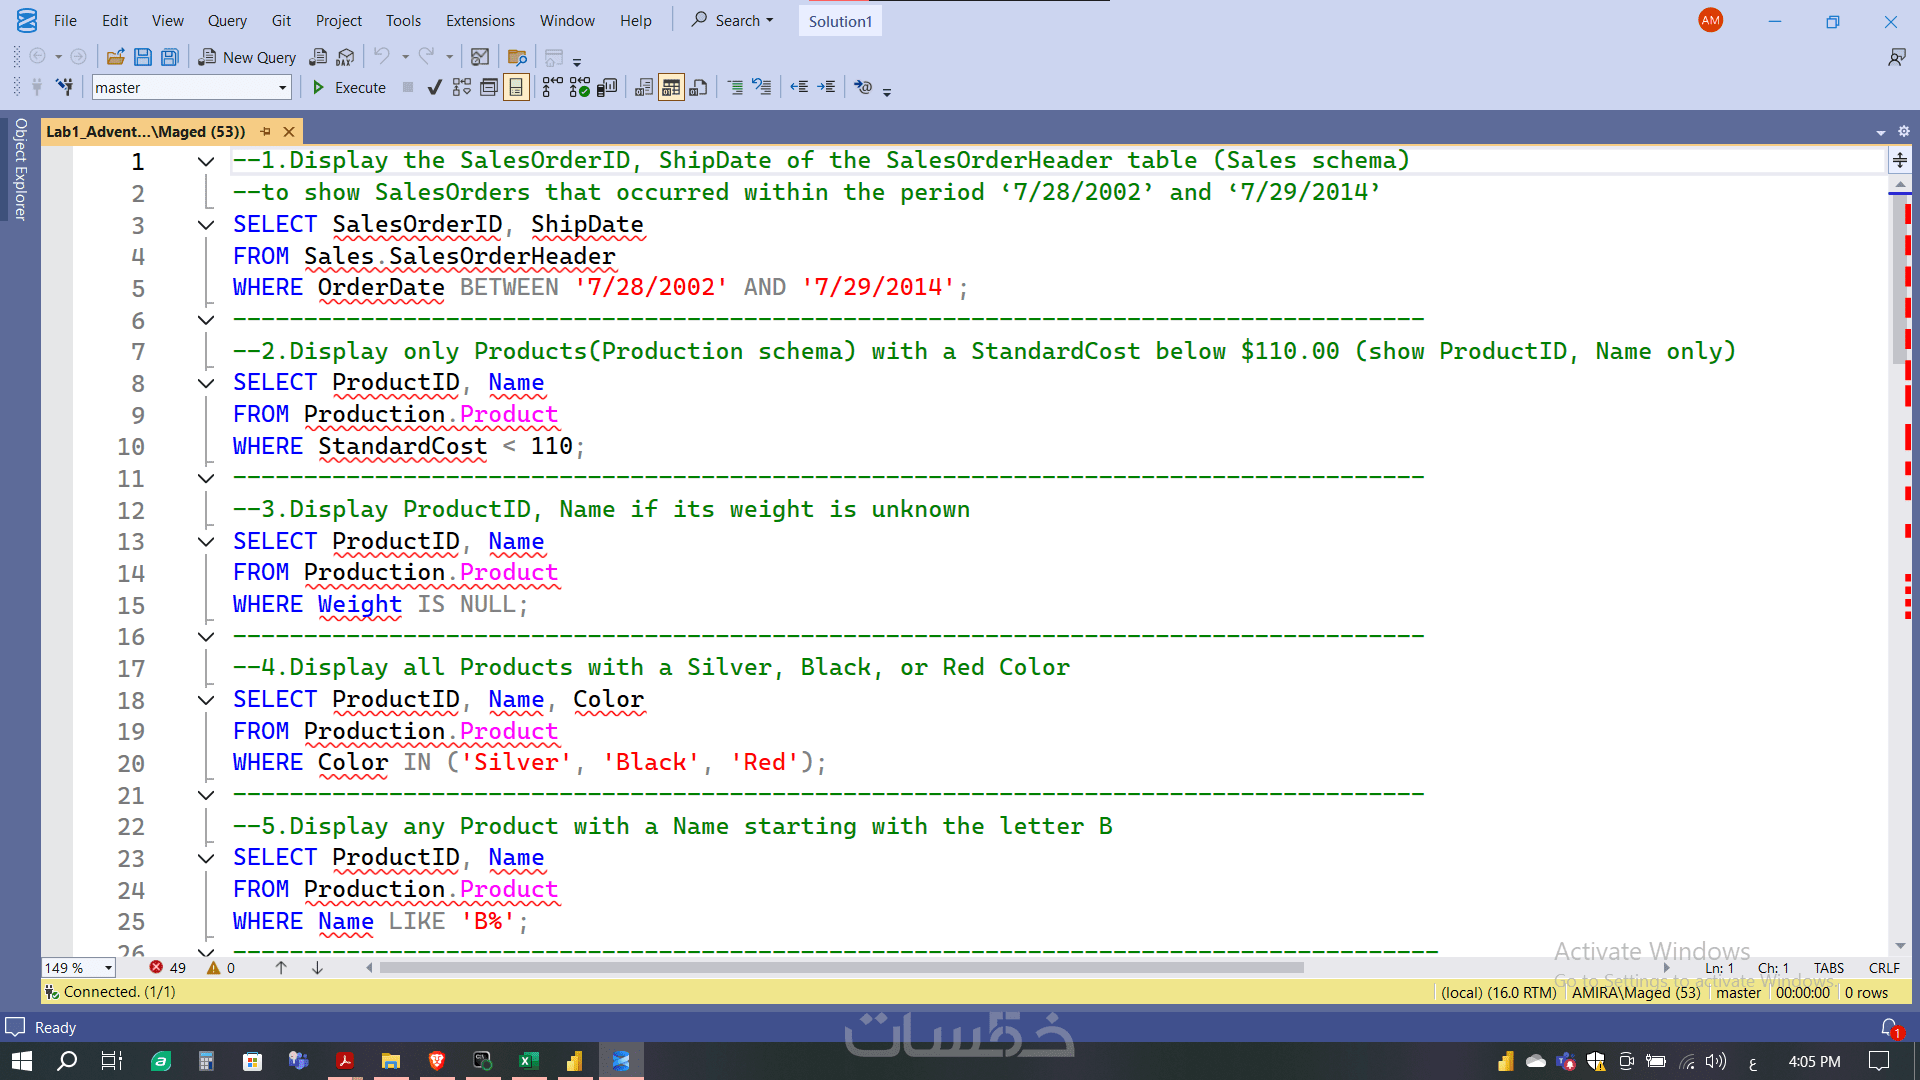The height and width of the screenshot is (1080, 1920).
Task: Open the 149 % zoom dropdown
Action: 108,968
